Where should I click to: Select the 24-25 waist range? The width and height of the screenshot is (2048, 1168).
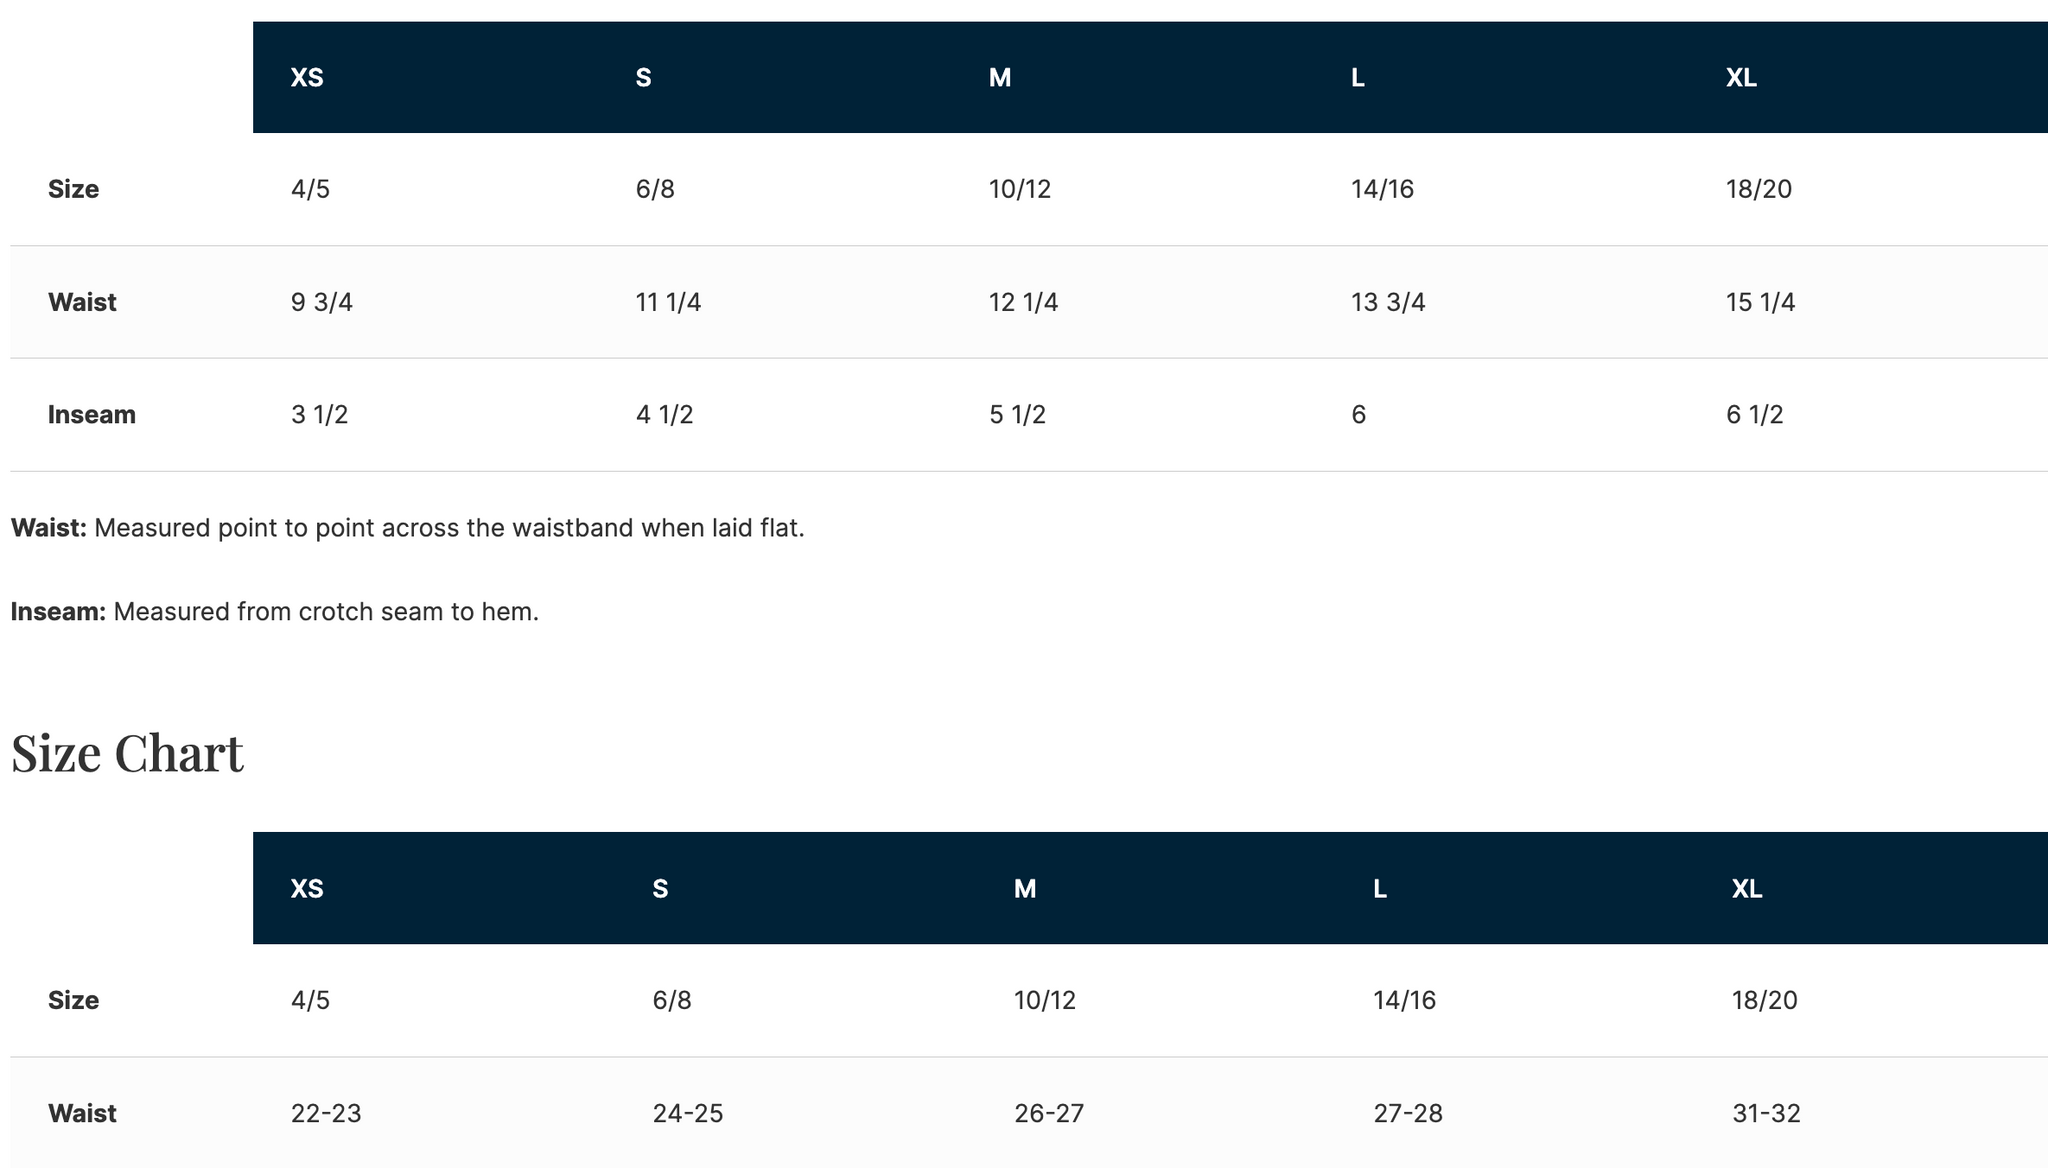687,1113
